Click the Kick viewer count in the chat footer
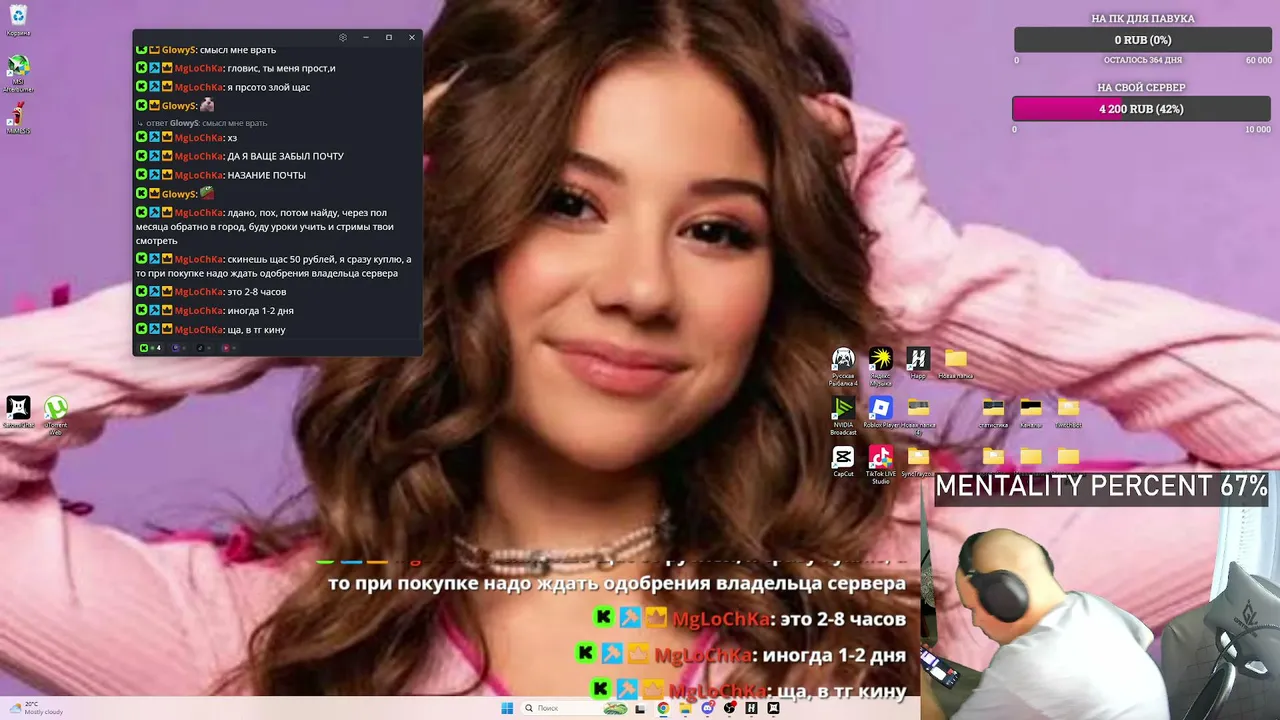The width and height of the screenshot is (1280, 720). click(x=150, y=348)
